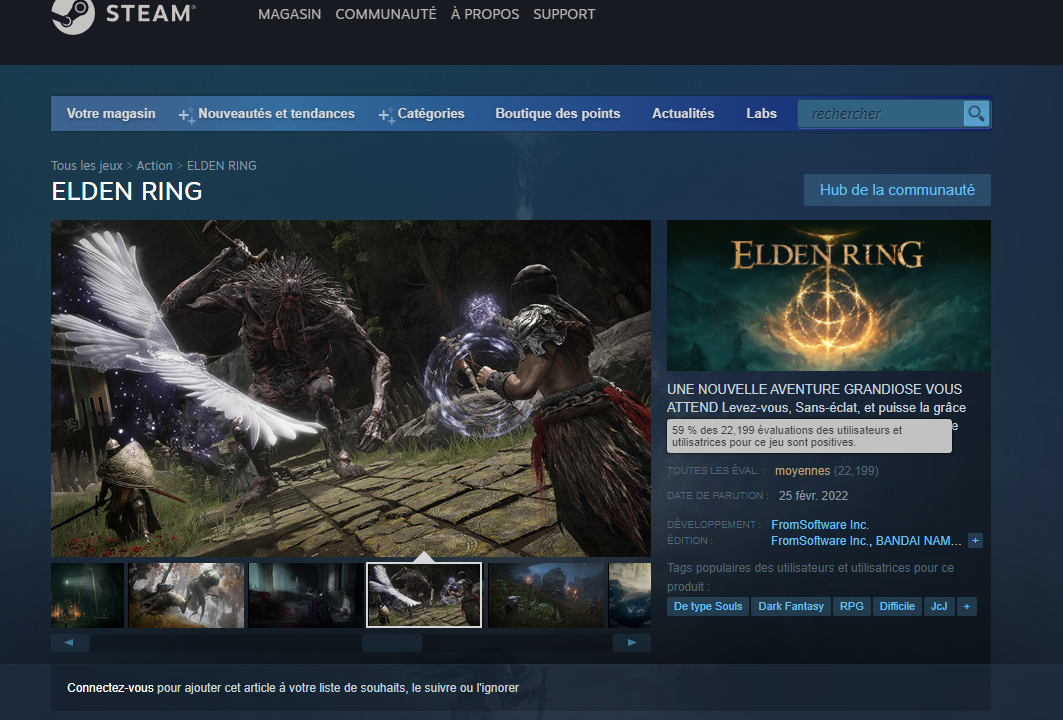Click the search magnifier icon
The height and width of the screenshot is (720, 1063).
[976, 114]
